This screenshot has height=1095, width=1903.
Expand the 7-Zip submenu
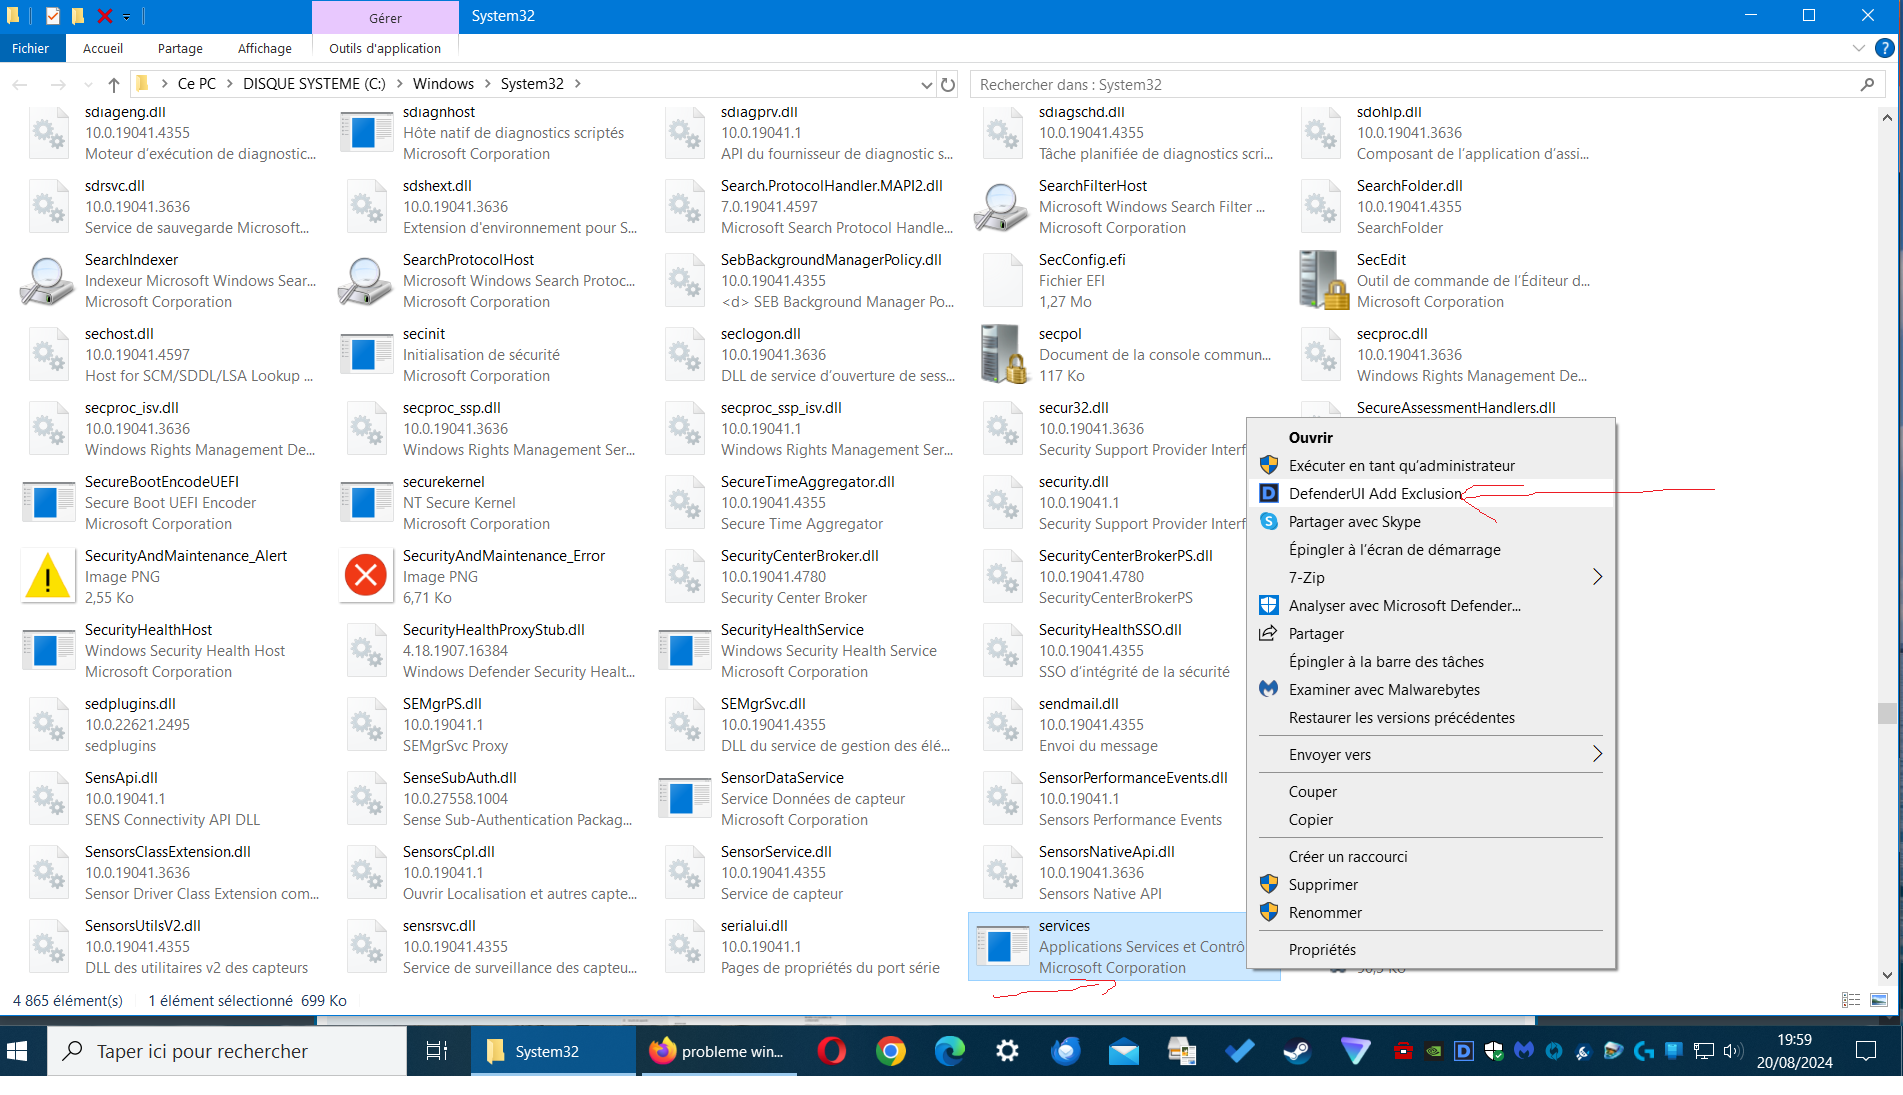click(x=1431, y=577)
